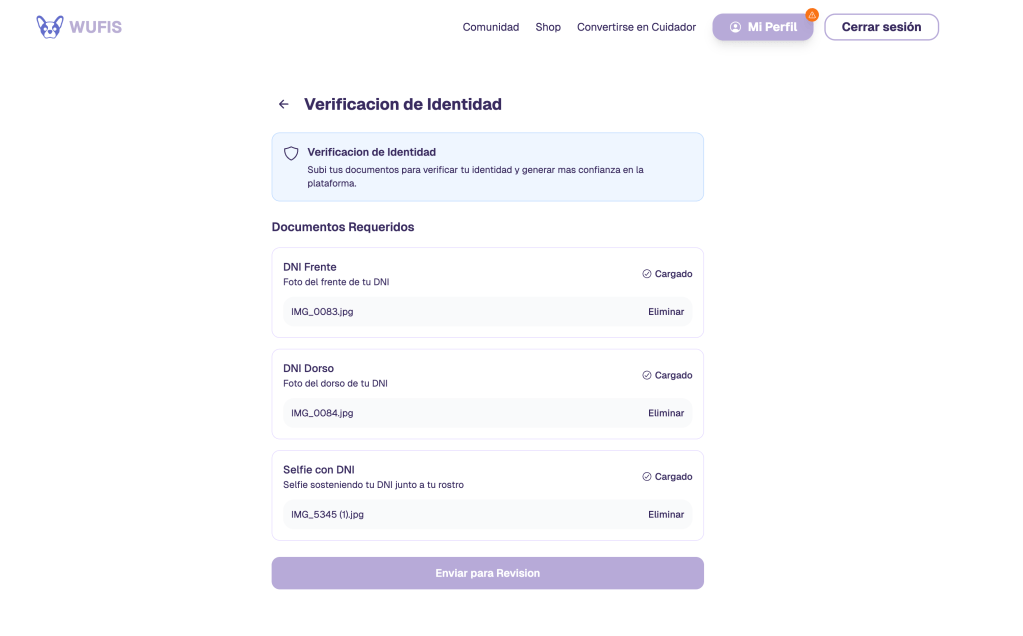1023x636 pixels.
Task: Click the user avatar icon in Mi Perfil
Action: 736,27
